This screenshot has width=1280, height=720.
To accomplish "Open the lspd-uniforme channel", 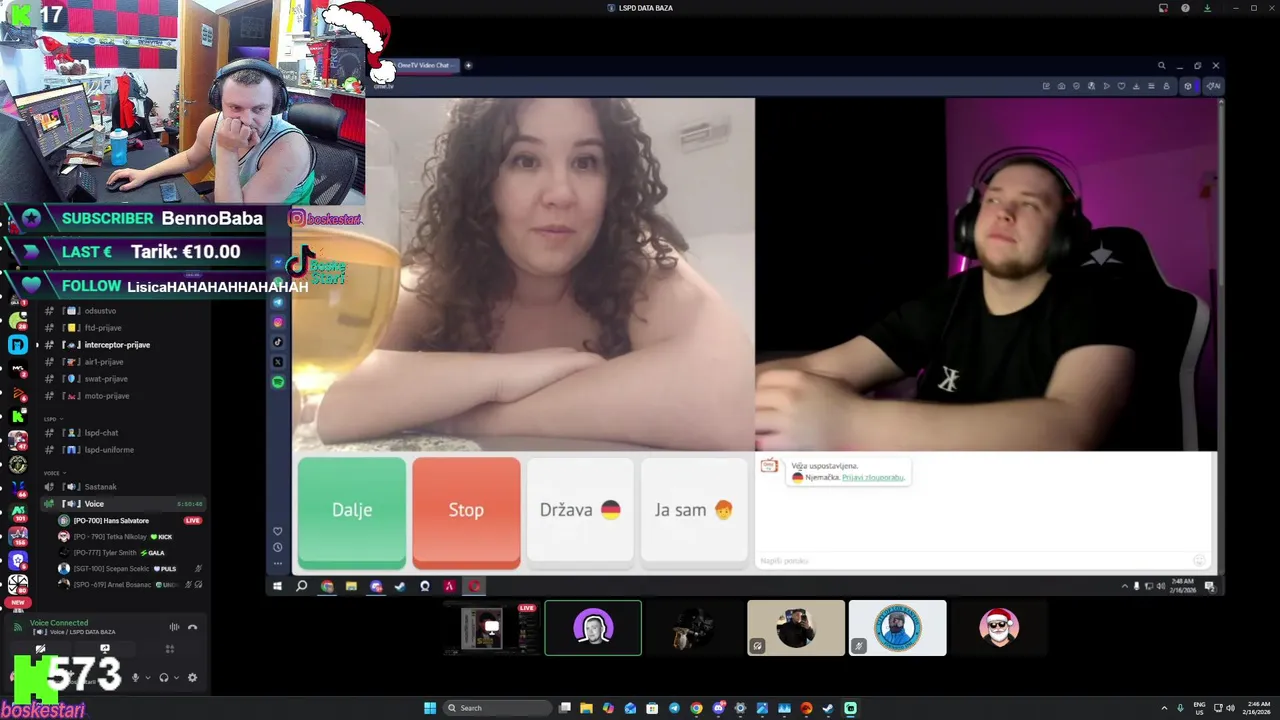I will 109,450.
